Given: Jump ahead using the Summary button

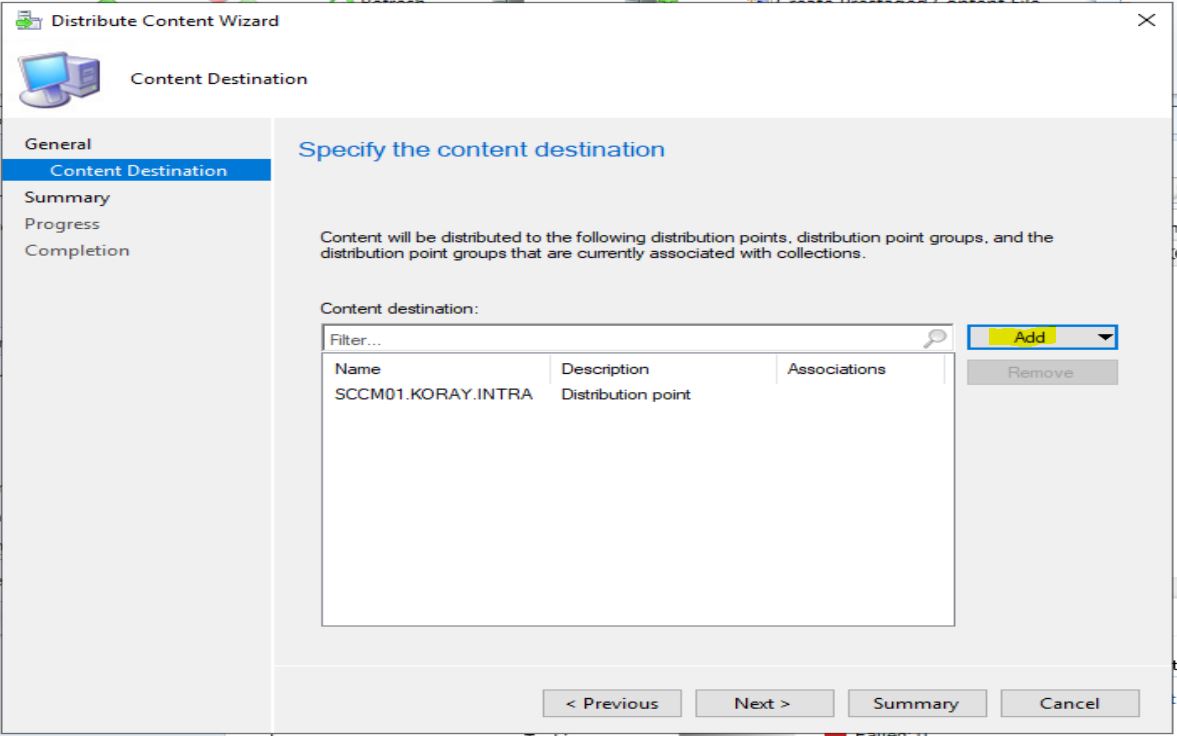Looking at the screenshot, I should coord(917,703).
